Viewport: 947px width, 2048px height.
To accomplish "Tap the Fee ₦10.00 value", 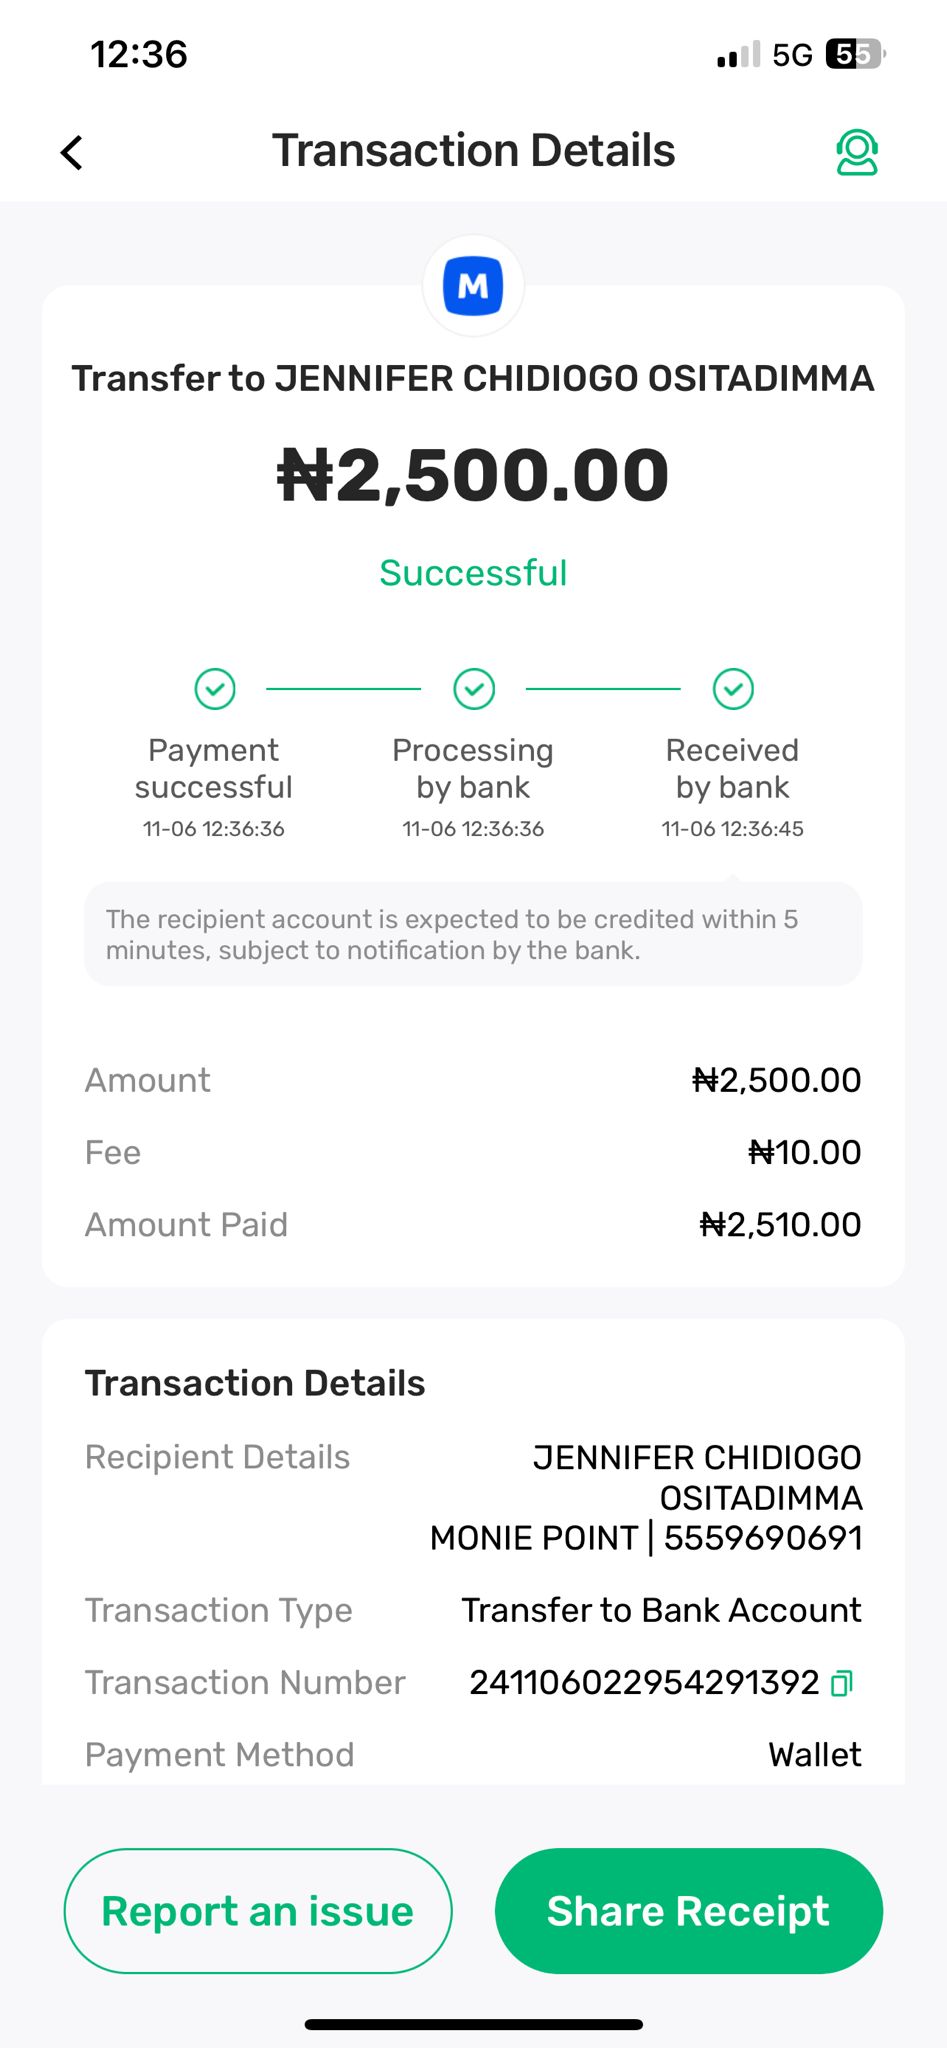I will coord(804,1152).
